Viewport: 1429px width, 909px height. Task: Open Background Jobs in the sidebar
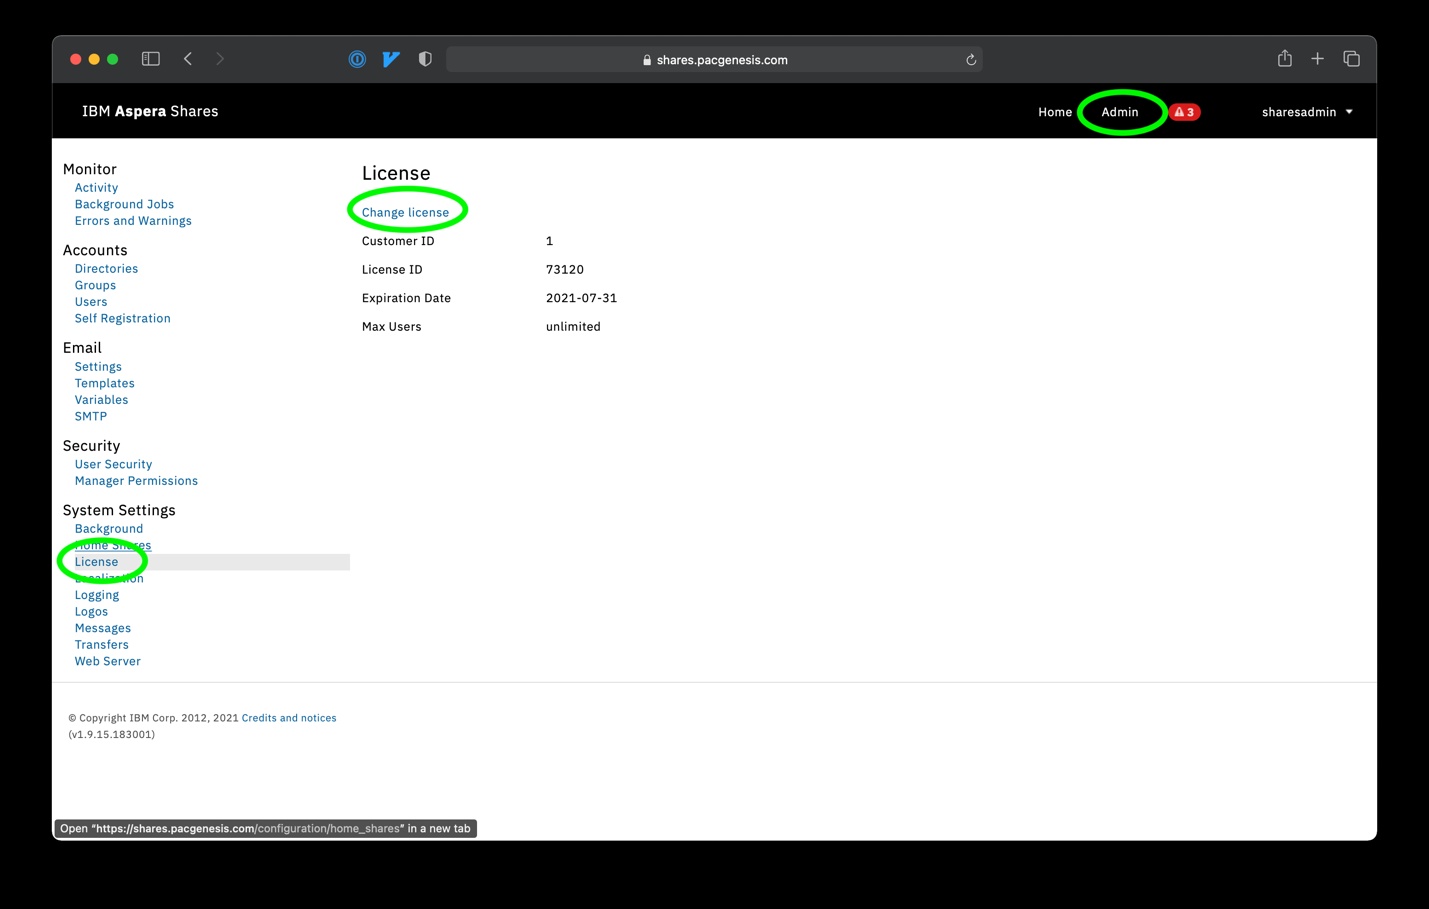[124, 204]
